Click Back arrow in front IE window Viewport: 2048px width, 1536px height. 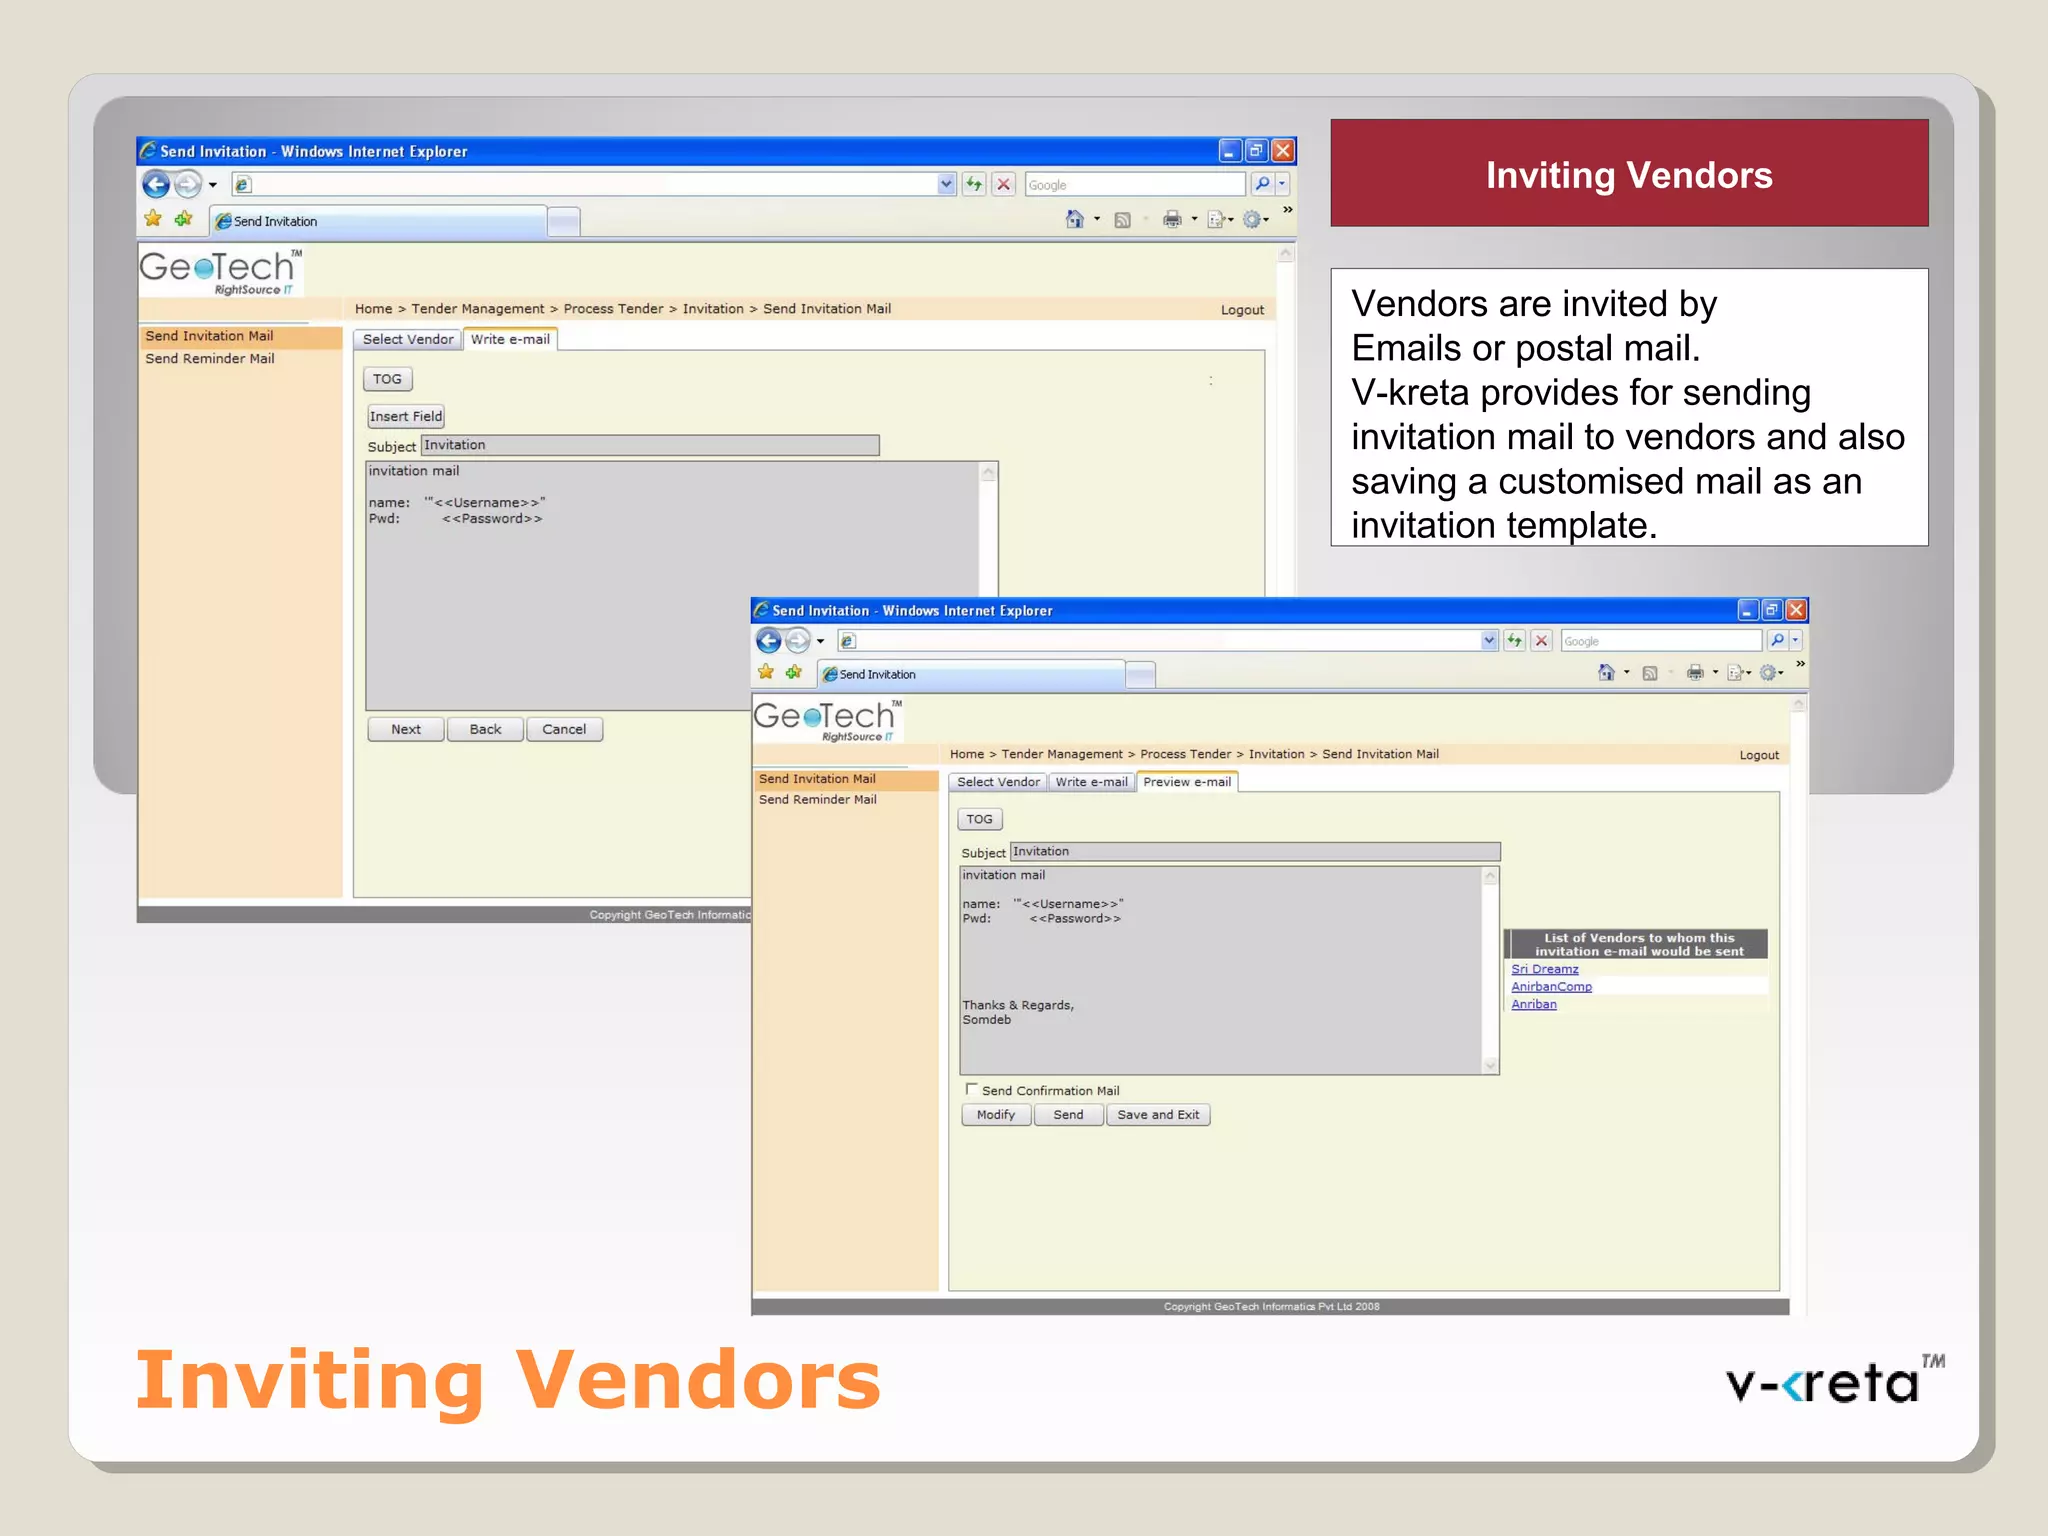click(x=768, y=641)
